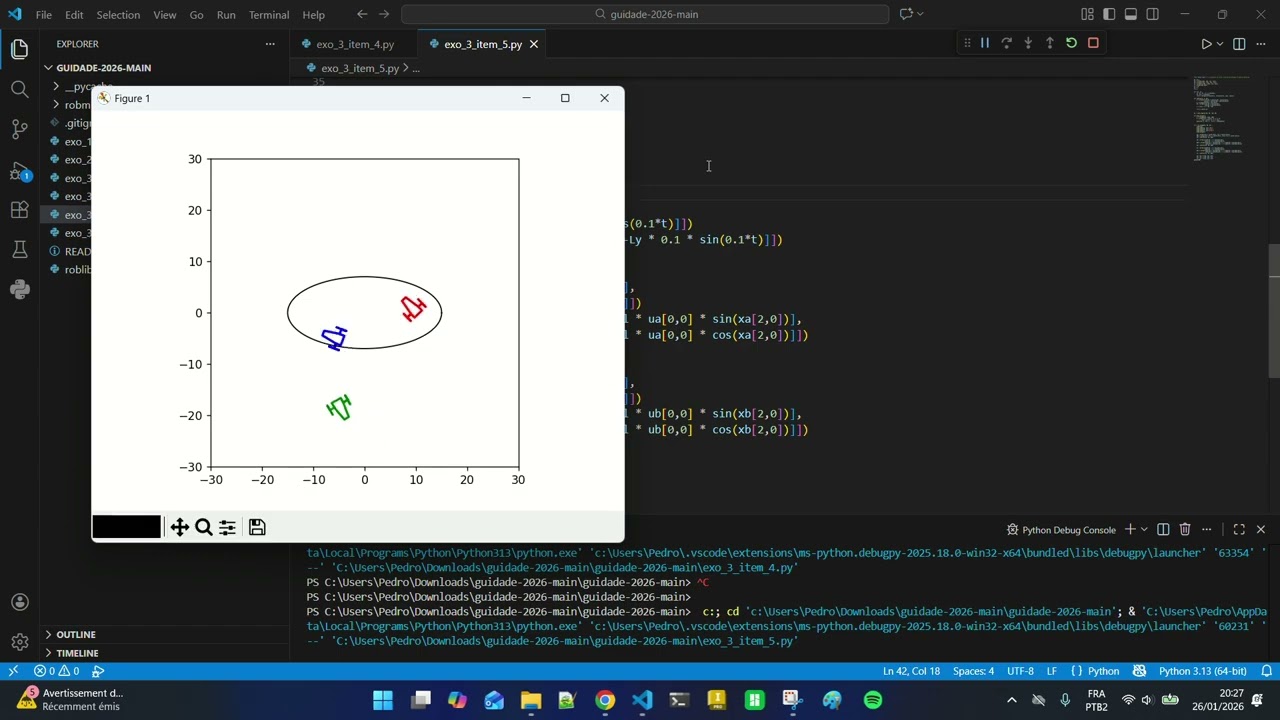This screenshot has width=1280, height=720.
Task: Toggle the bottom Panel layout button
Action: tap(1131, 14)
